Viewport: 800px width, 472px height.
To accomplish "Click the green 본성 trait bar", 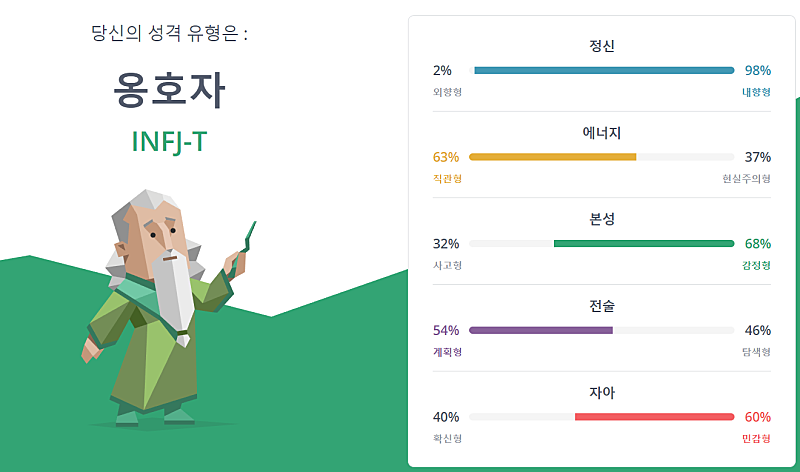I will 643,243.
